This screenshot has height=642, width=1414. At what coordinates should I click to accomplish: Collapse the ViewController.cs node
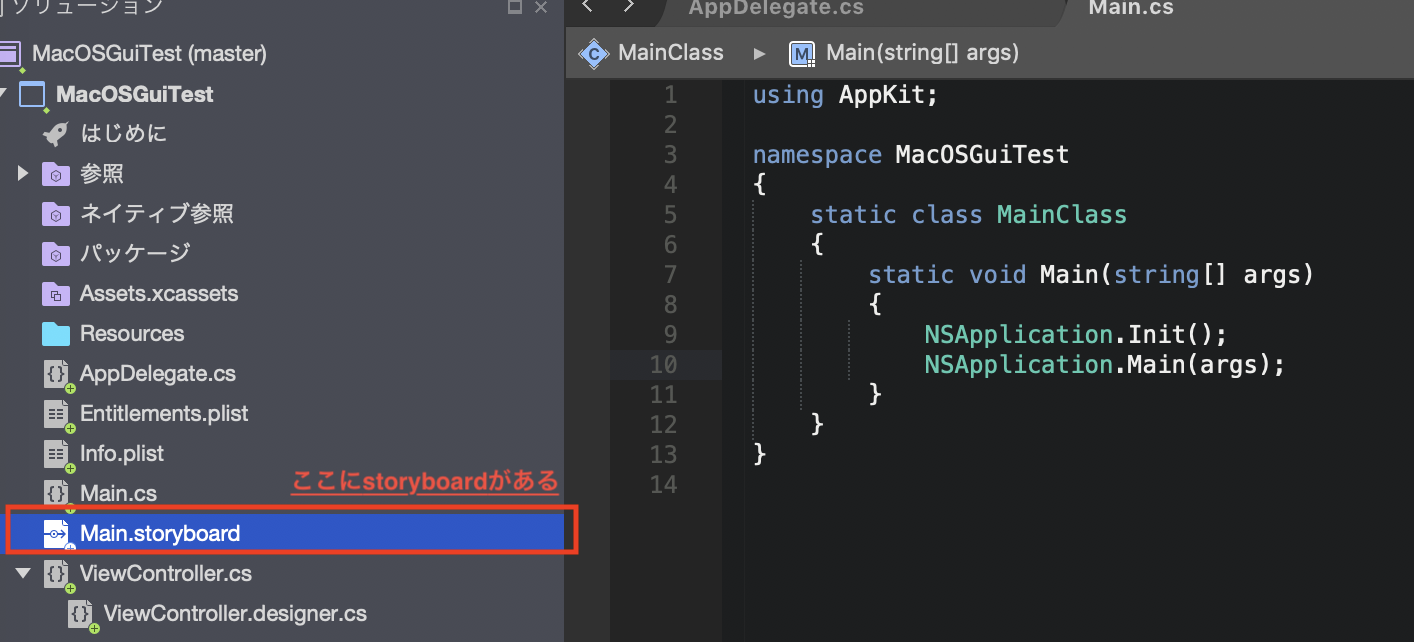coord(23,574)
